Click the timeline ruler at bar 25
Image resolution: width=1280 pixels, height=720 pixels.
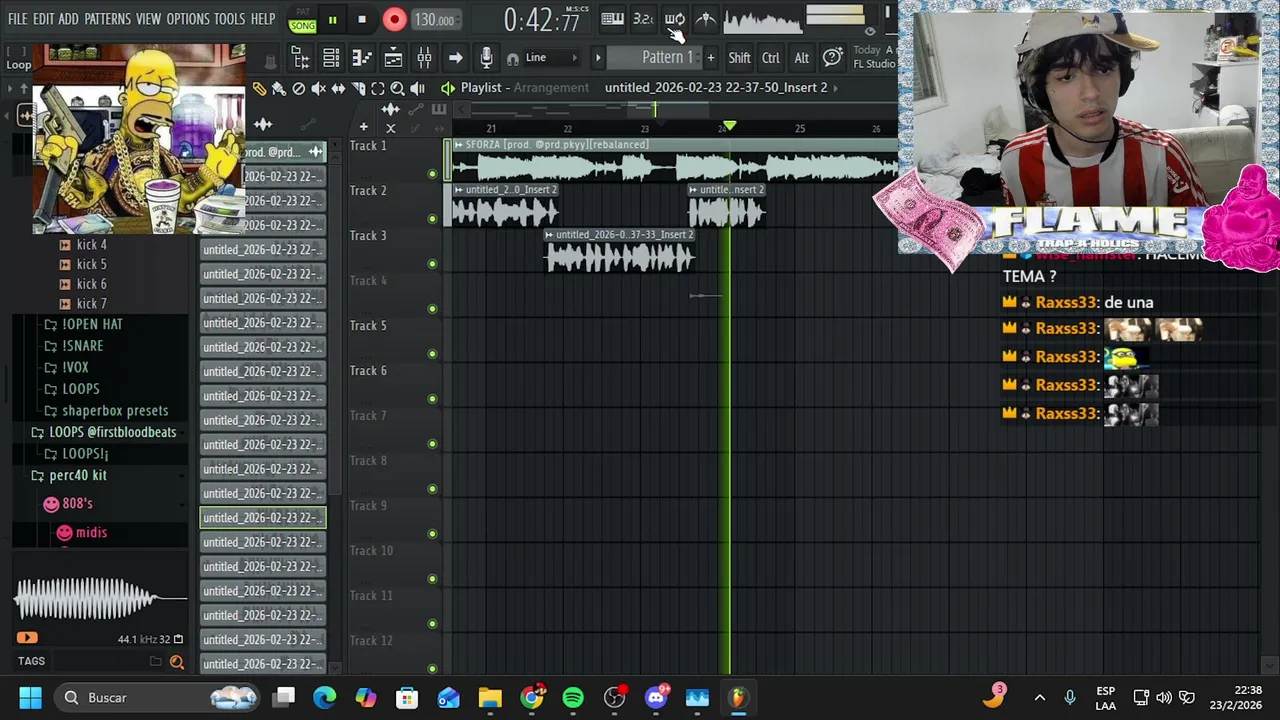(800, 128)
